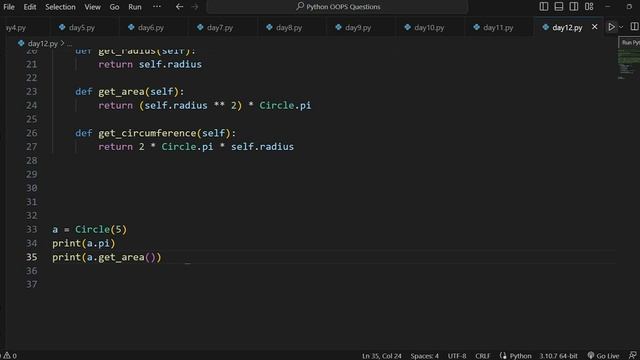Open the Go menu
Image resolution: width=640 pixels, height=360 pixels.
[x=114, y=7]
